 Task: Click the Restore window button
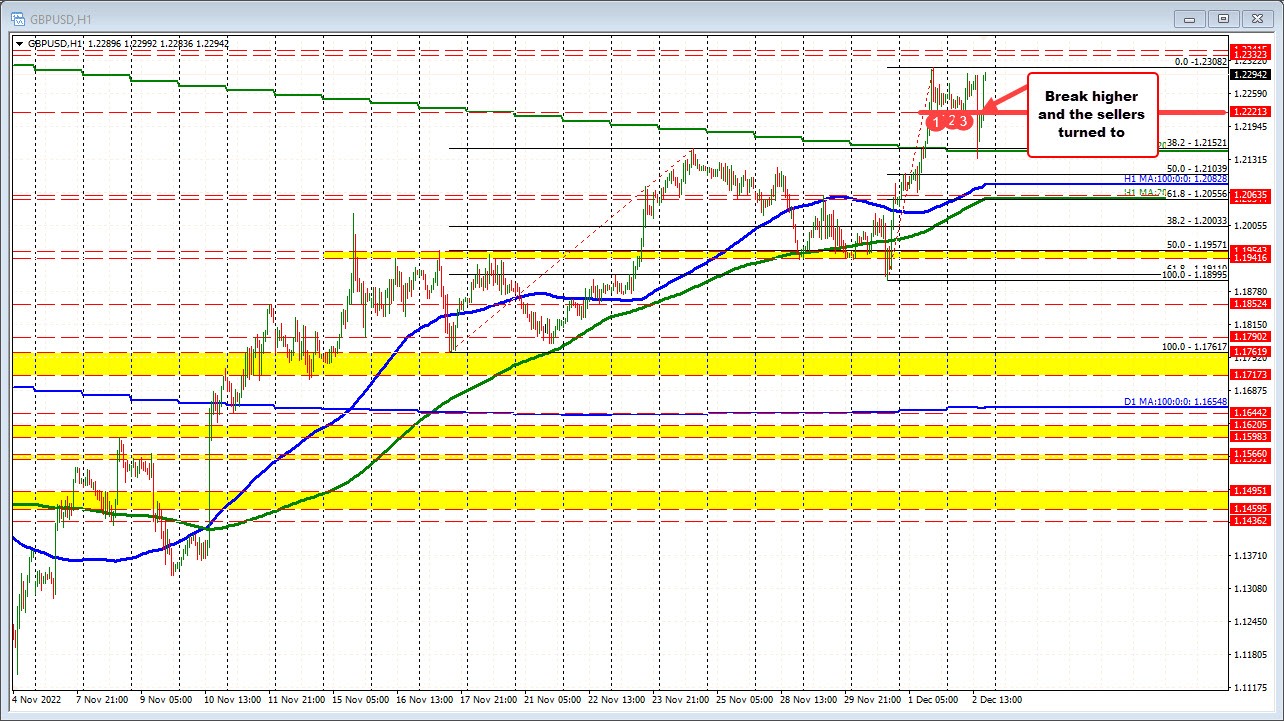[1223, 18]
